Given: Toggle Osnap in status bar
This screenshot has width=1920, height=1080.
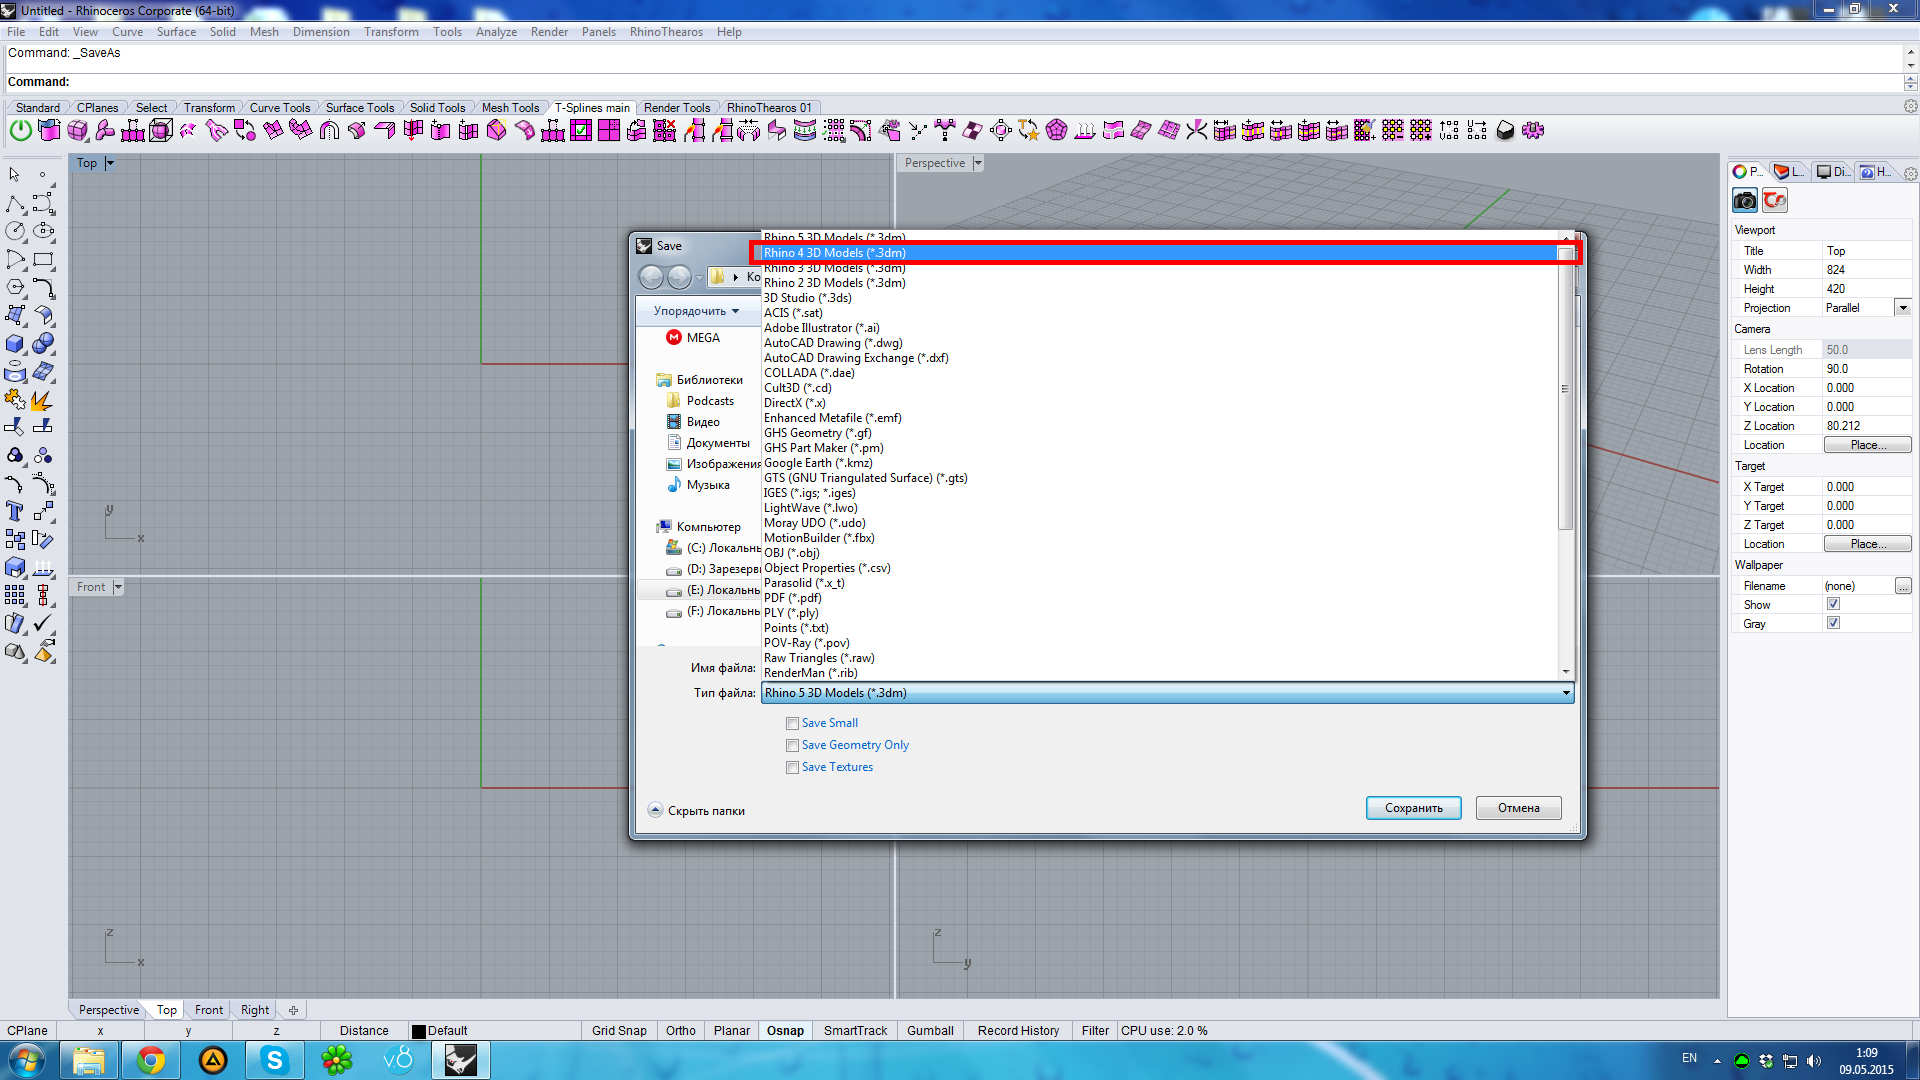Looking at the screenshot, I should pyautogui.click(x=785, y=1031).
